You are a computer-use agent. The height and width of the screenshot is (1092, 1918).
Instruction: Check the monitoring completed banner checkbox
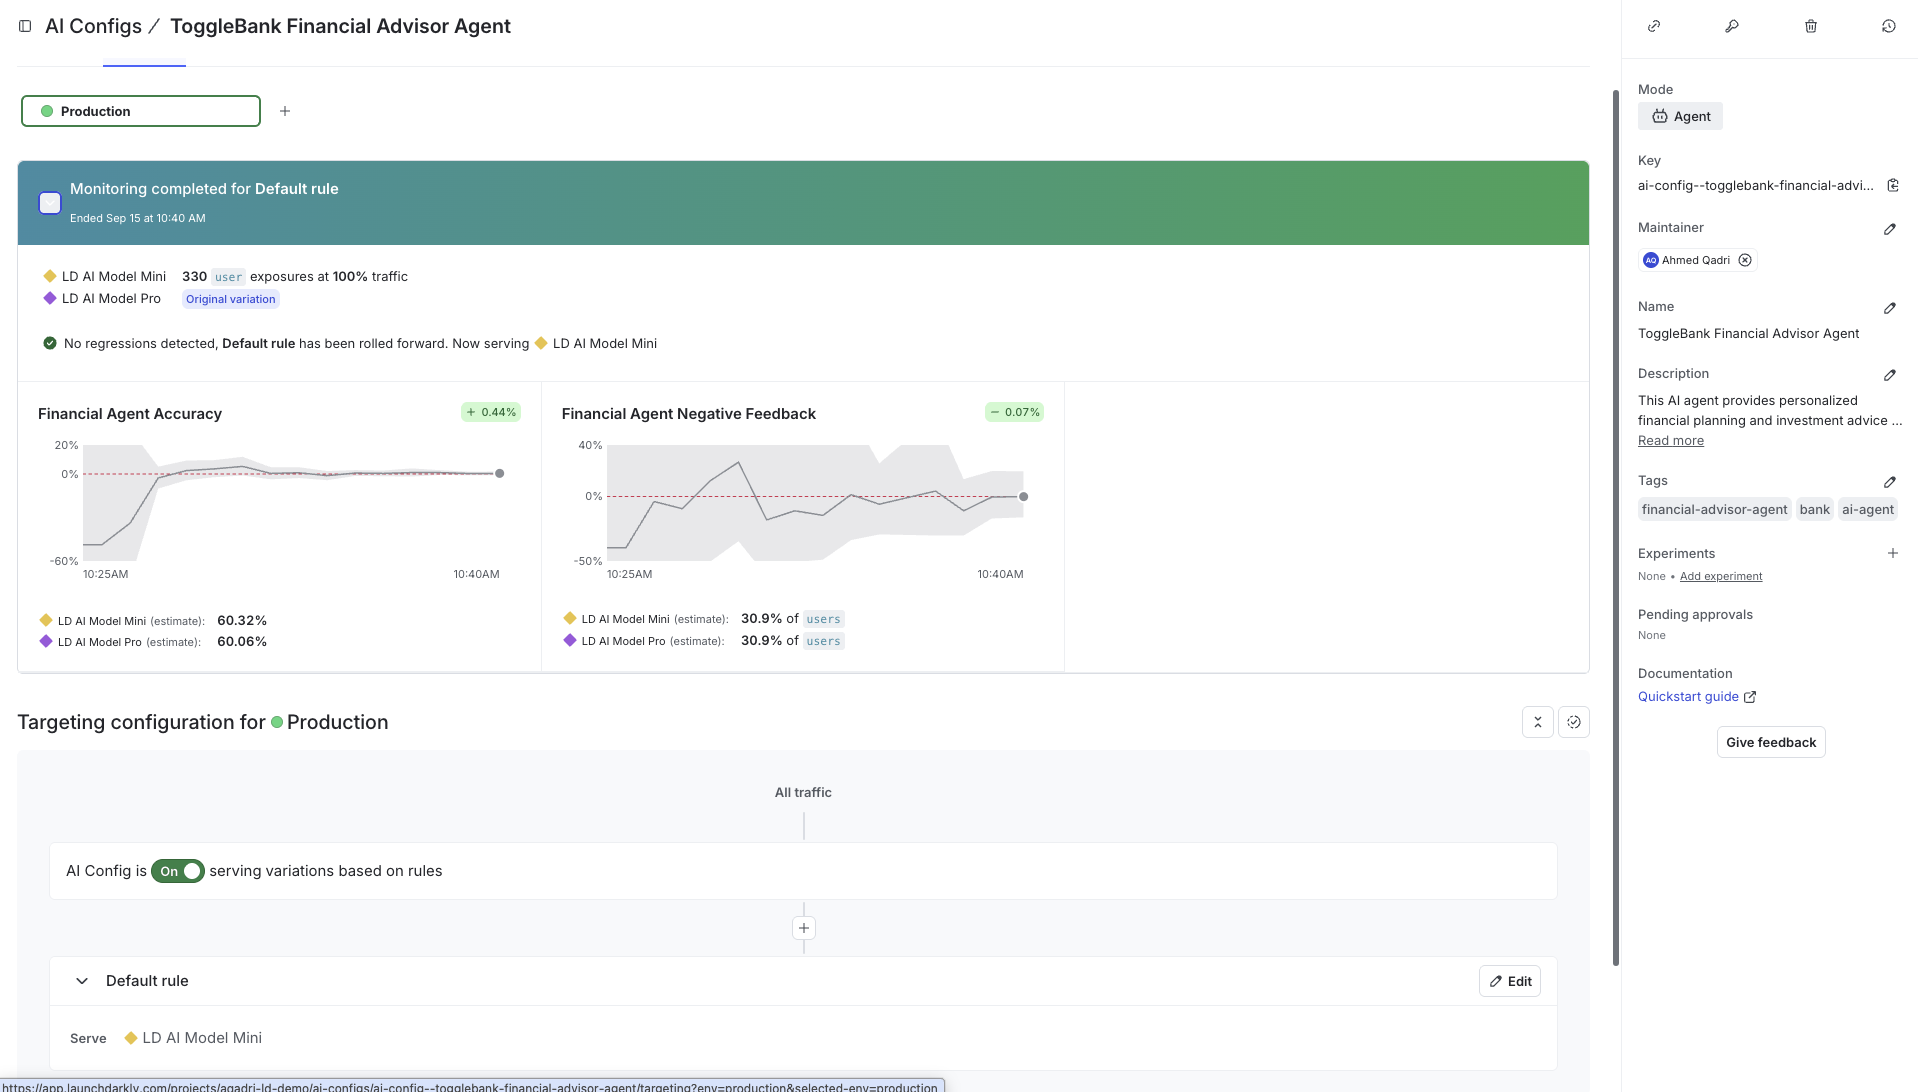pyautogui.click(x=49, y=202)
